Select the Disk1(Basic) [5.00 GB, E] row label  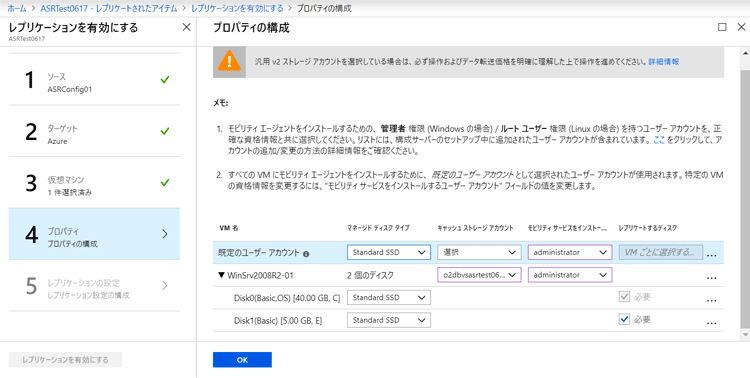click(278, 321)
